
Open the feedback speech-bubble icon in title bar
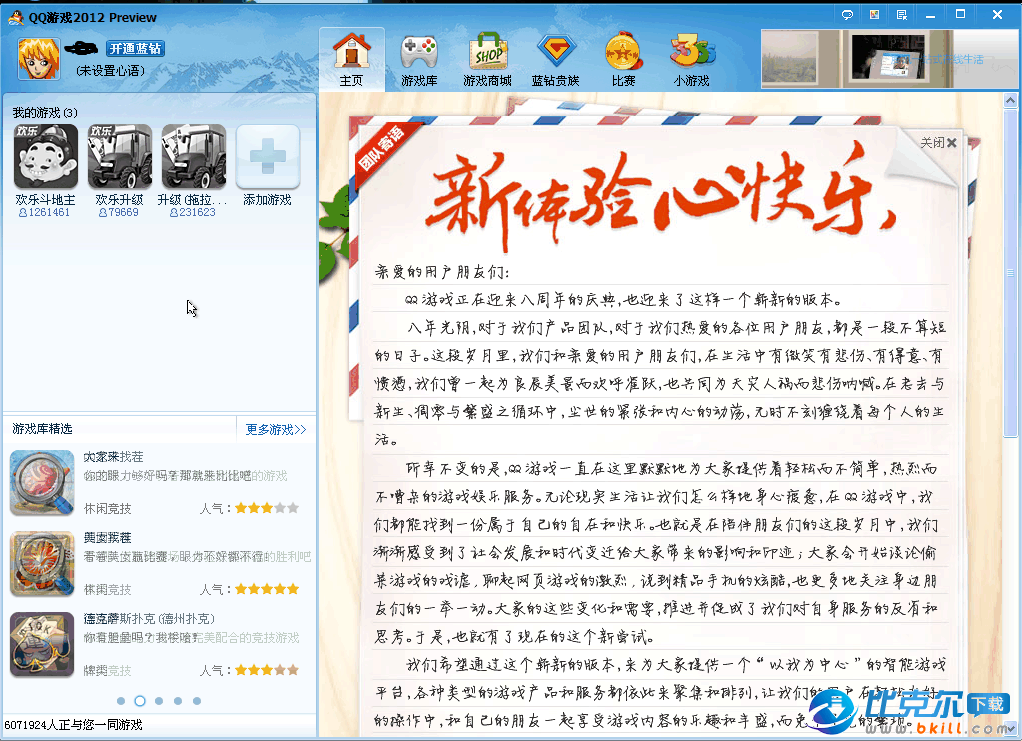847,15
